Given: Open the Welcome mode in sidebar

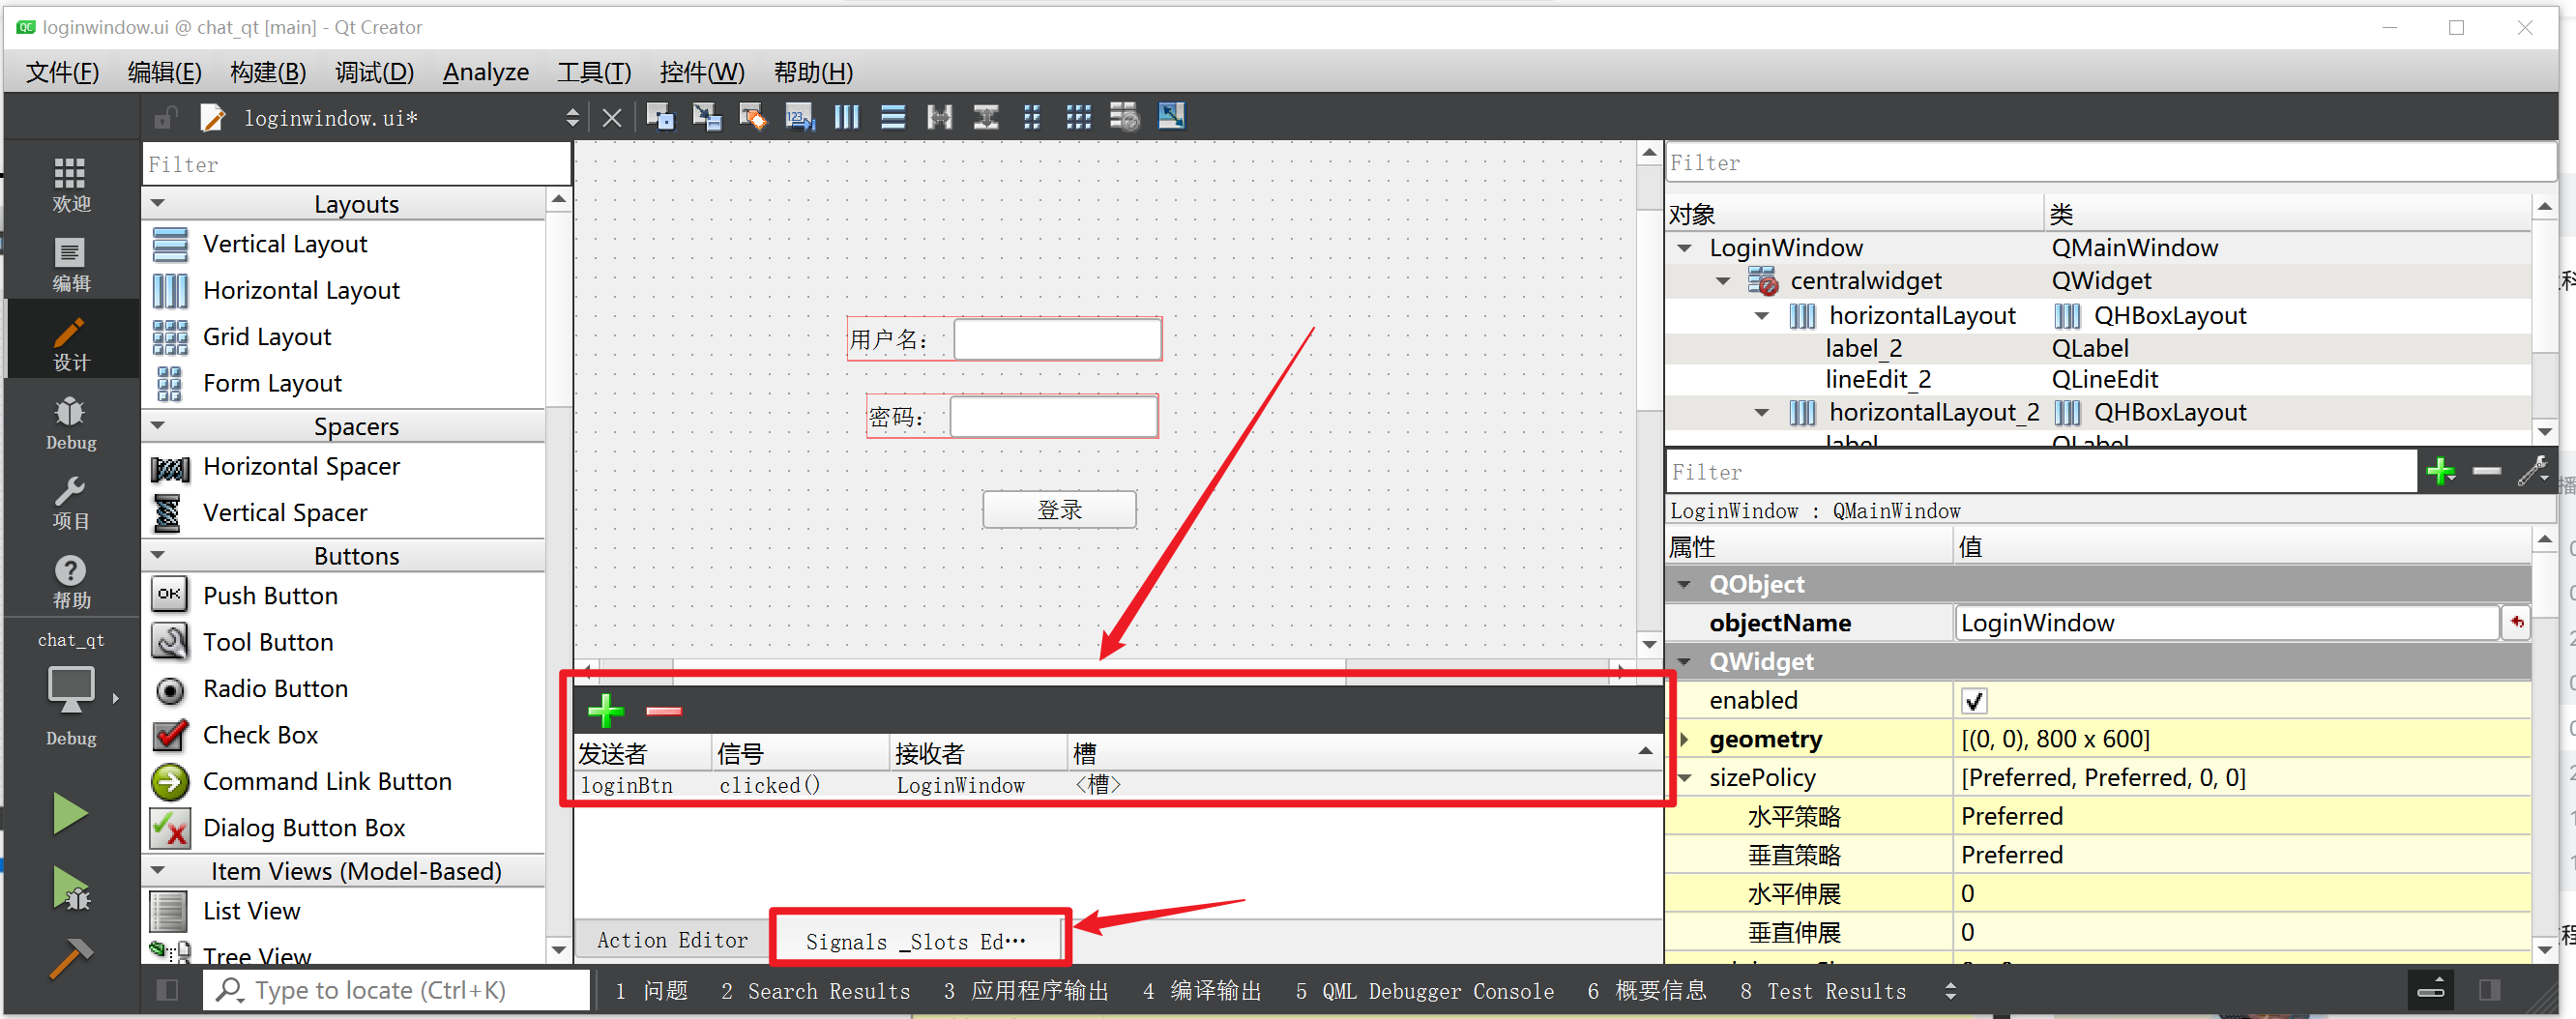Looking at the screenshot, I should [70, 185].
